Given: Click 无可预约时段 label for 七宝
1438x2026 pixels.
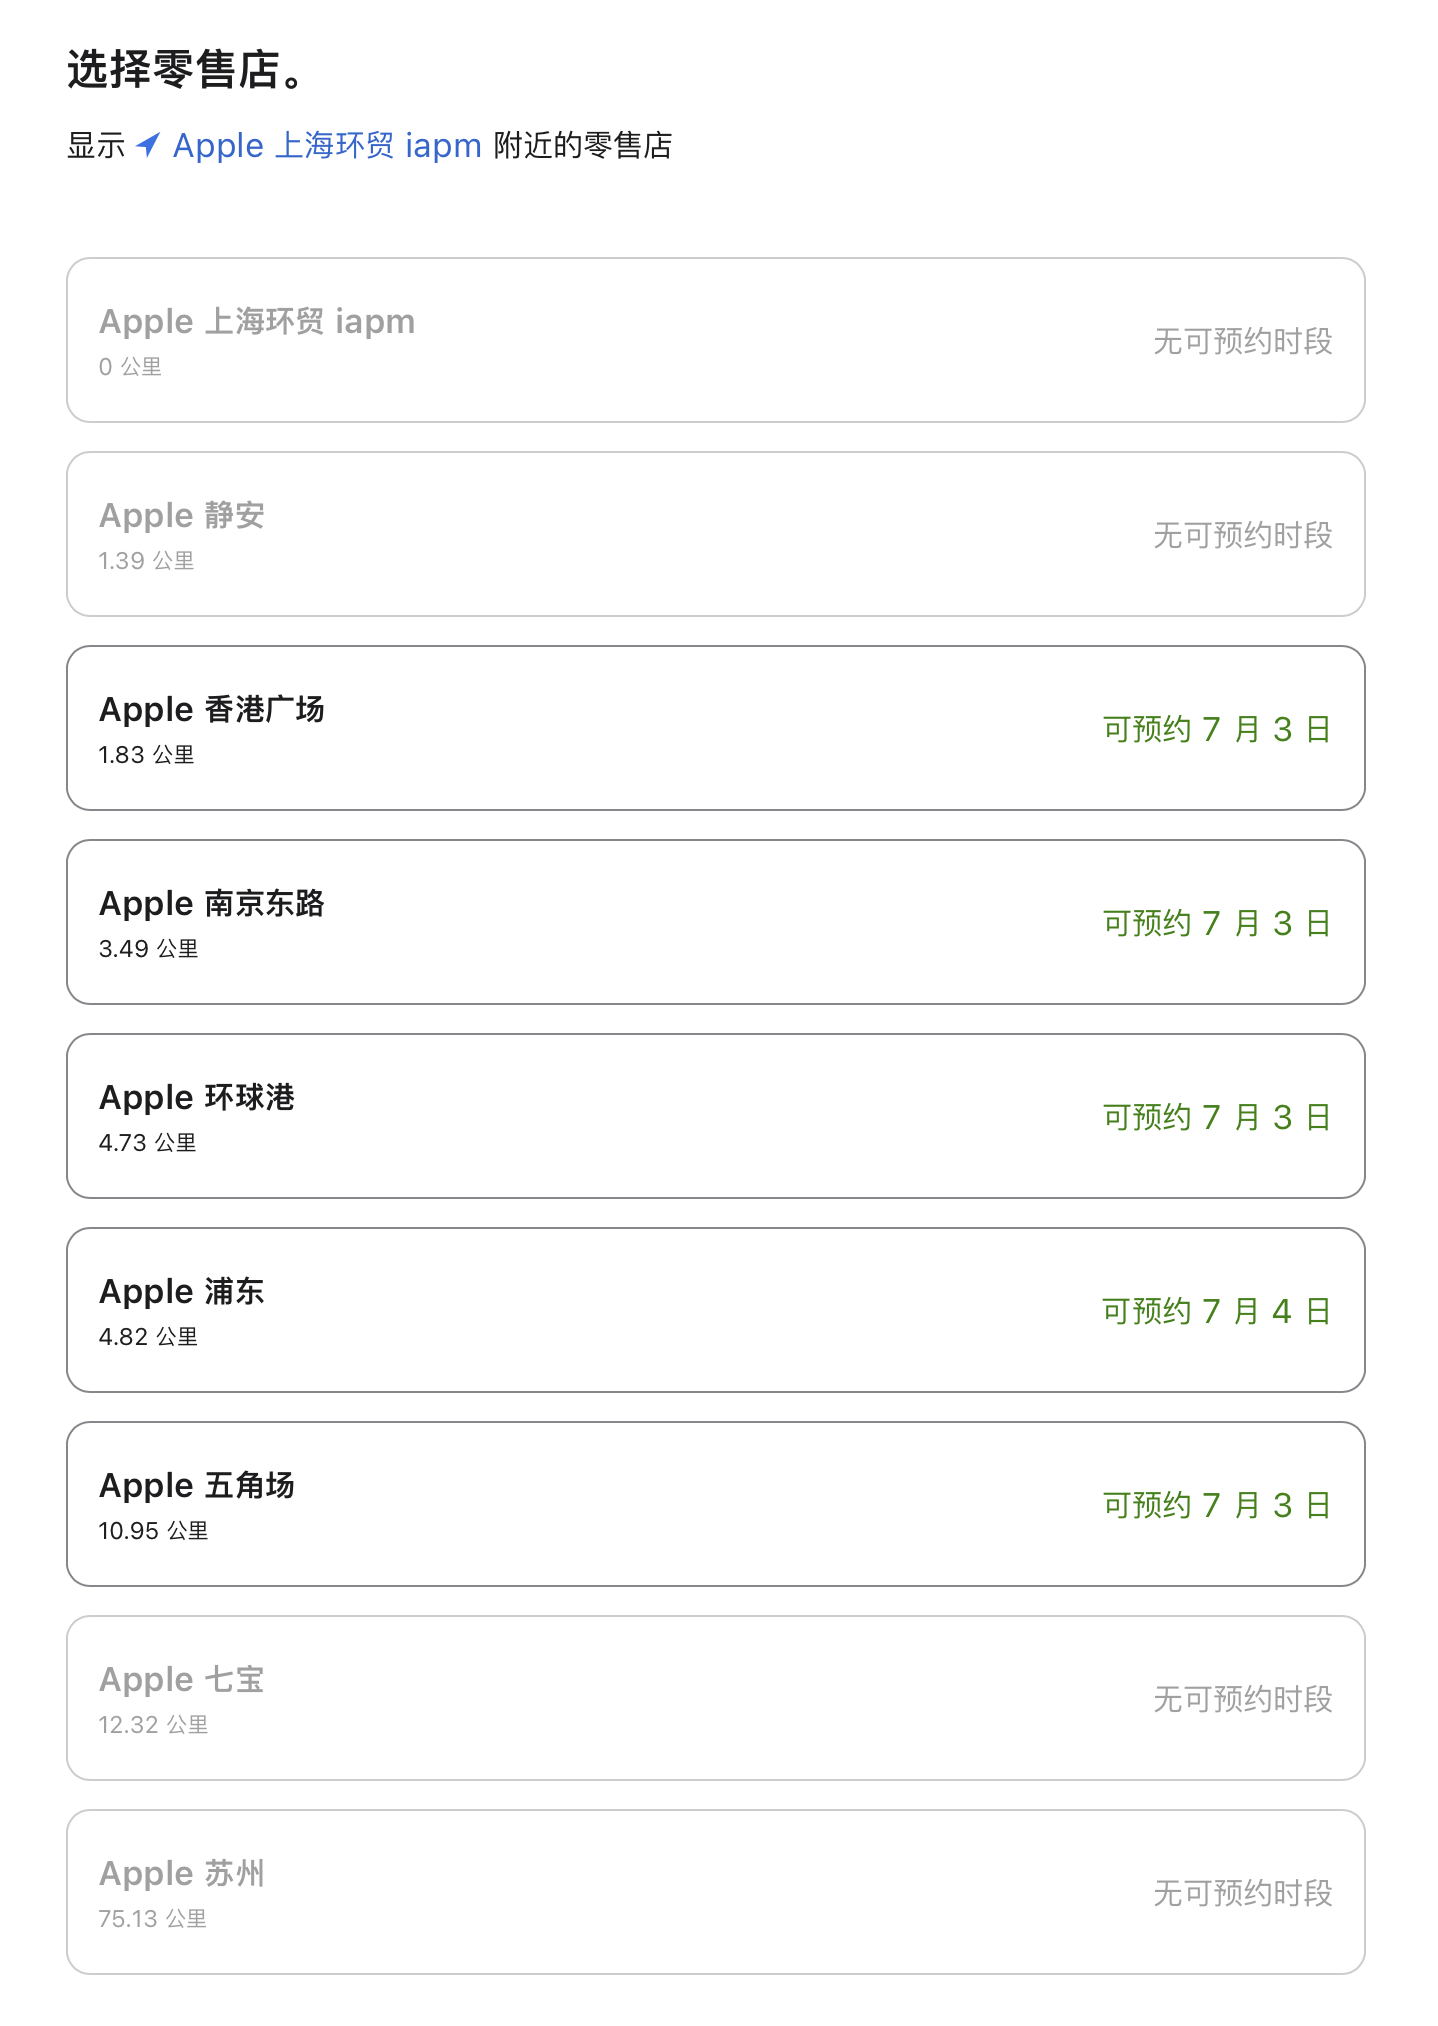Looking at the screenshot, I should click(x=1242, y=1699).
